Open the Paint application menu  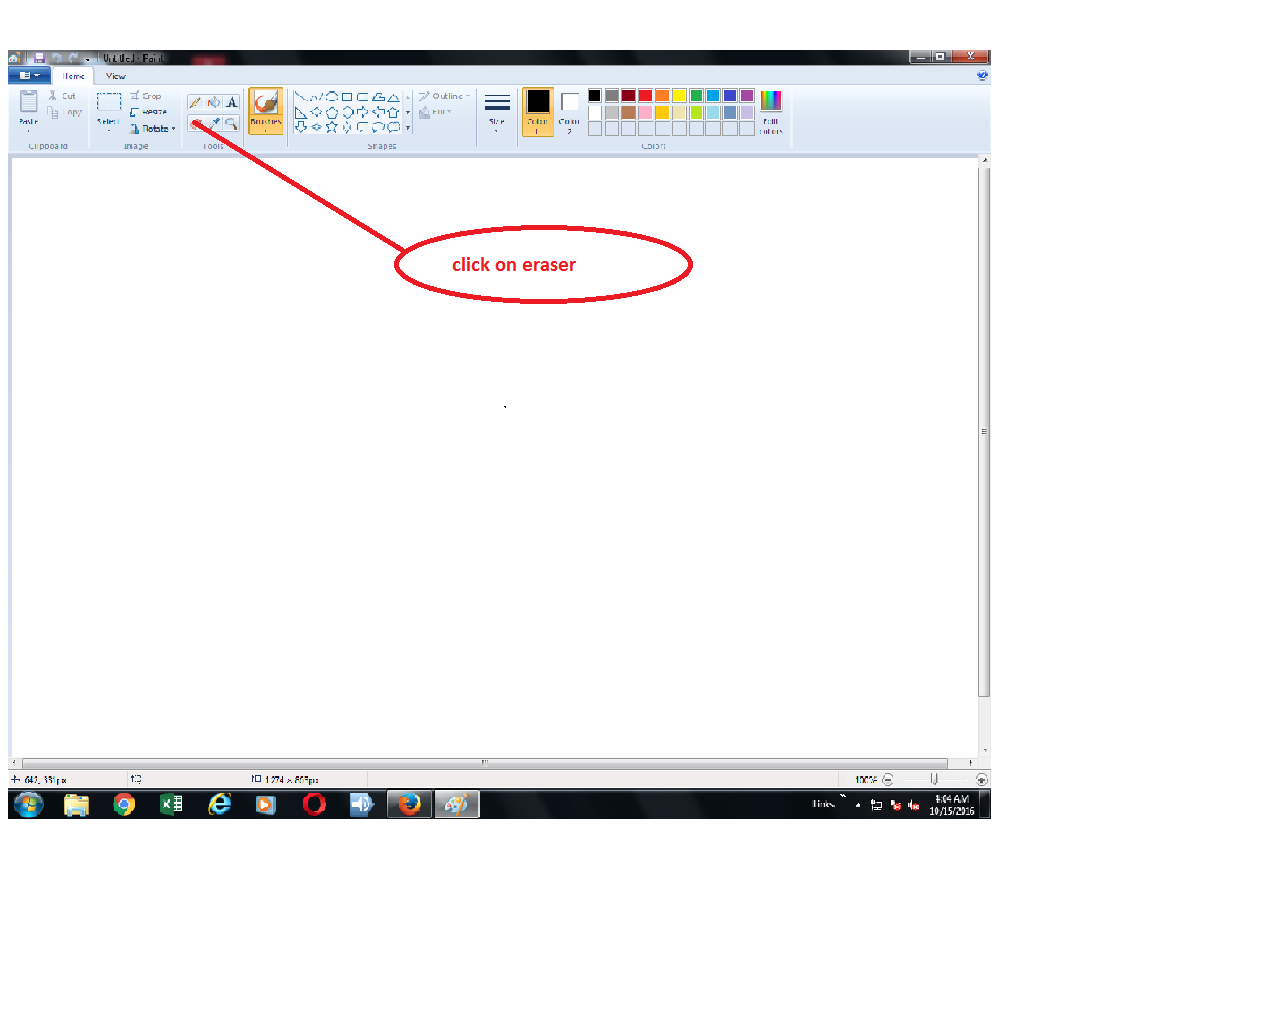[27, 75]
